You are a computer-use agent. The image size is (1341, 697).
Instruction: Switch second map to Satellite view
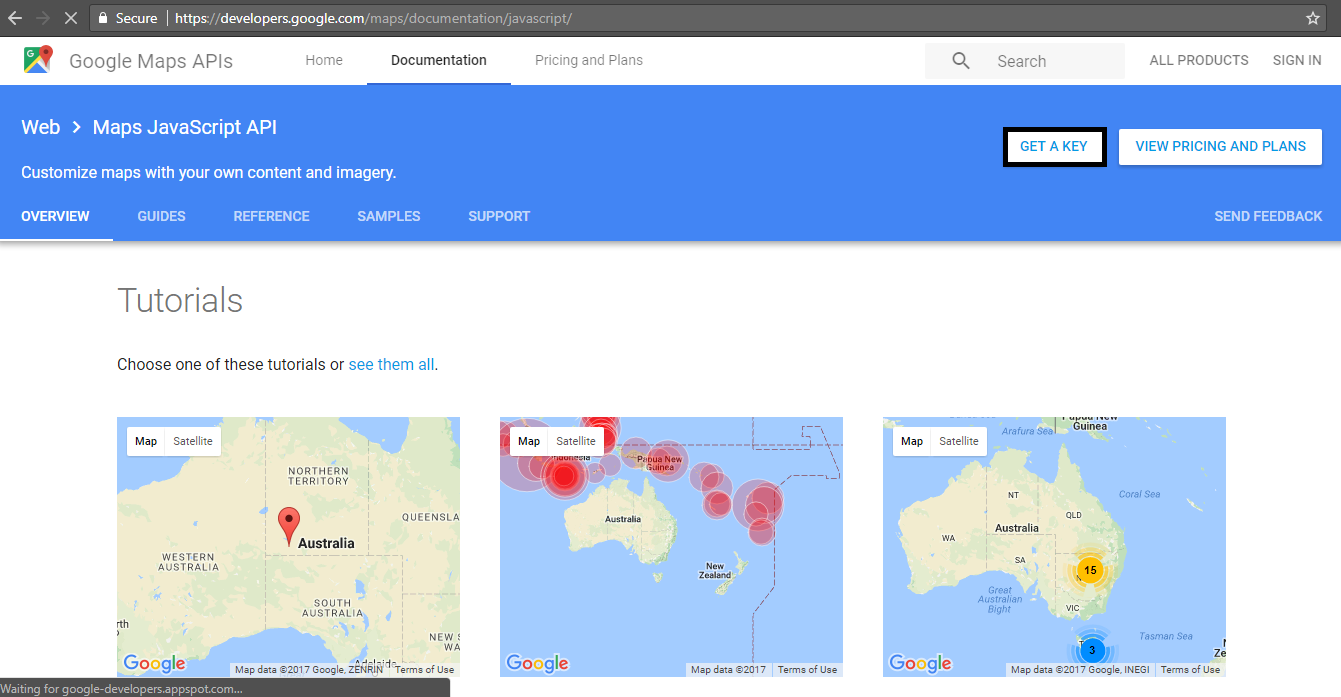[576, 441]
